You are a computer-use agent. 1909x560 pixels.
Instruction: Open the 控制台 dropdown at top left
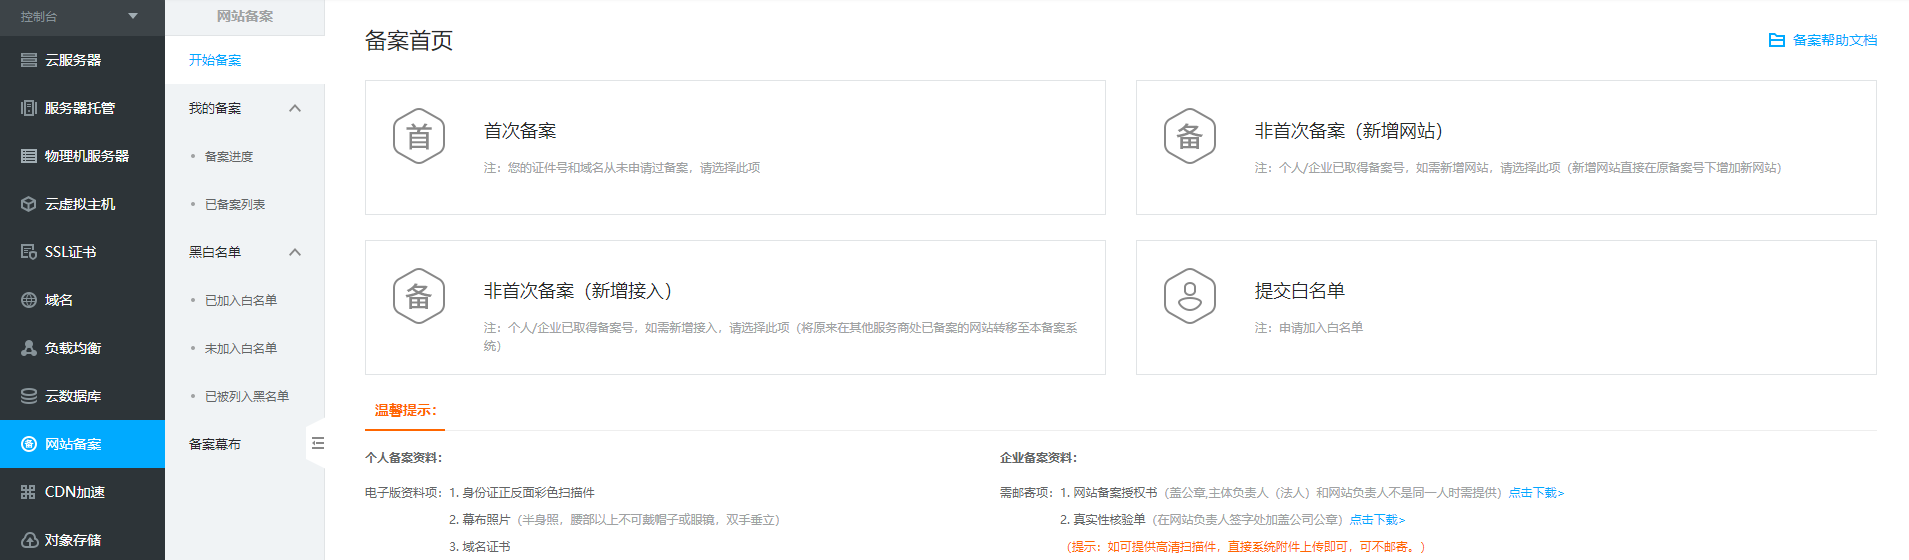pos(132,16)
